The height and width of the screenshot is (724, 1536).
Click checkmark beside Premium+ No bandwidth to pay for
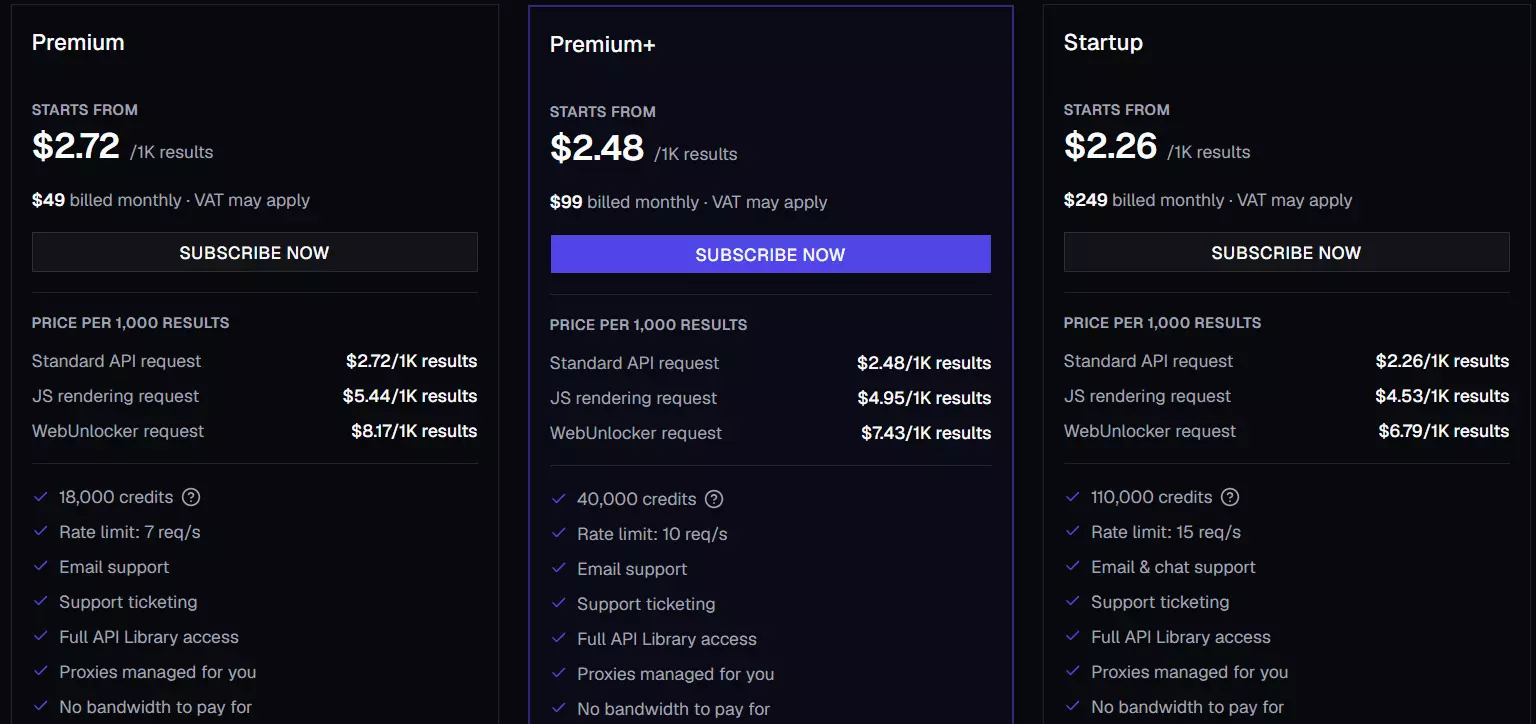[x=559, y=708]
